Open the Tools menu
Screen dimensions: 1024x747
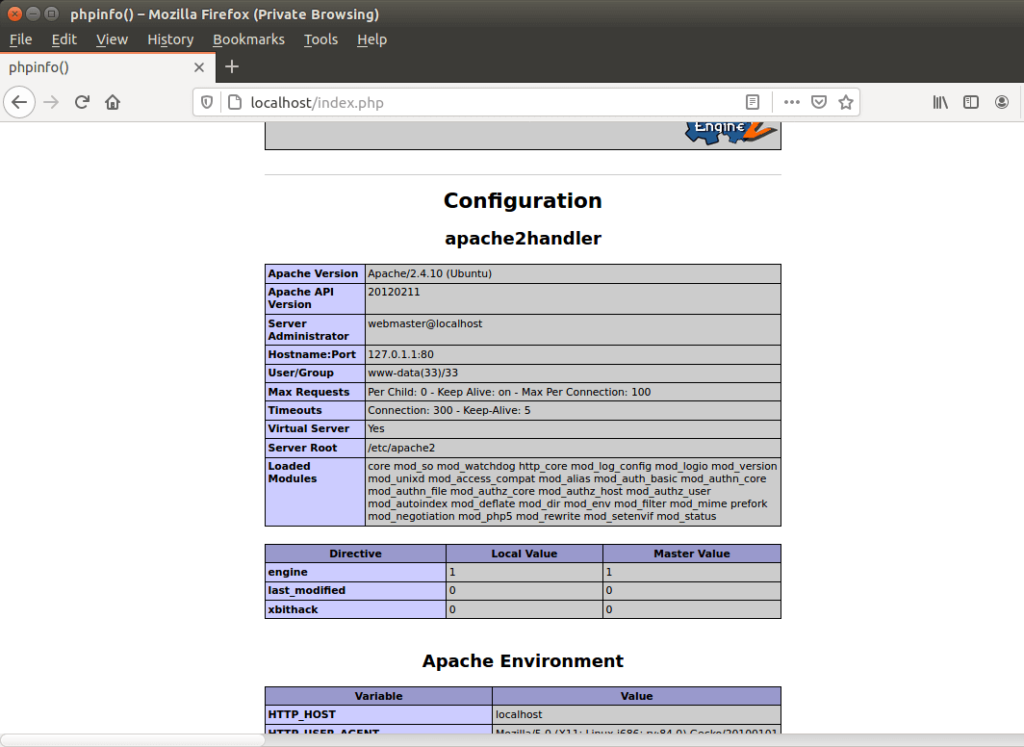tap(320, 39)
